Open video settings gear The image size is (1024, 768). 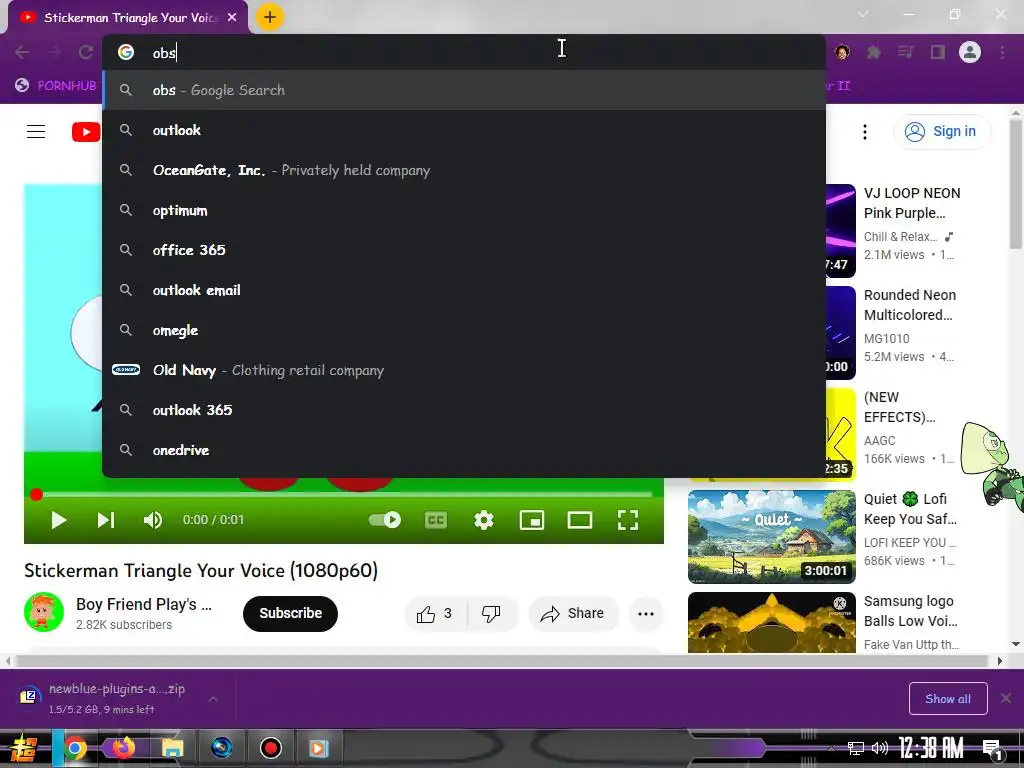pos(484,520)
